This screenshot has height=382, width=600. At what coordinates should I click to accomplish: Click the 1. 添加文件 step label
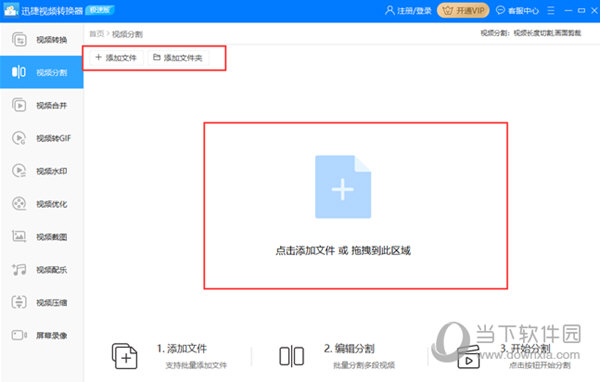182,348
